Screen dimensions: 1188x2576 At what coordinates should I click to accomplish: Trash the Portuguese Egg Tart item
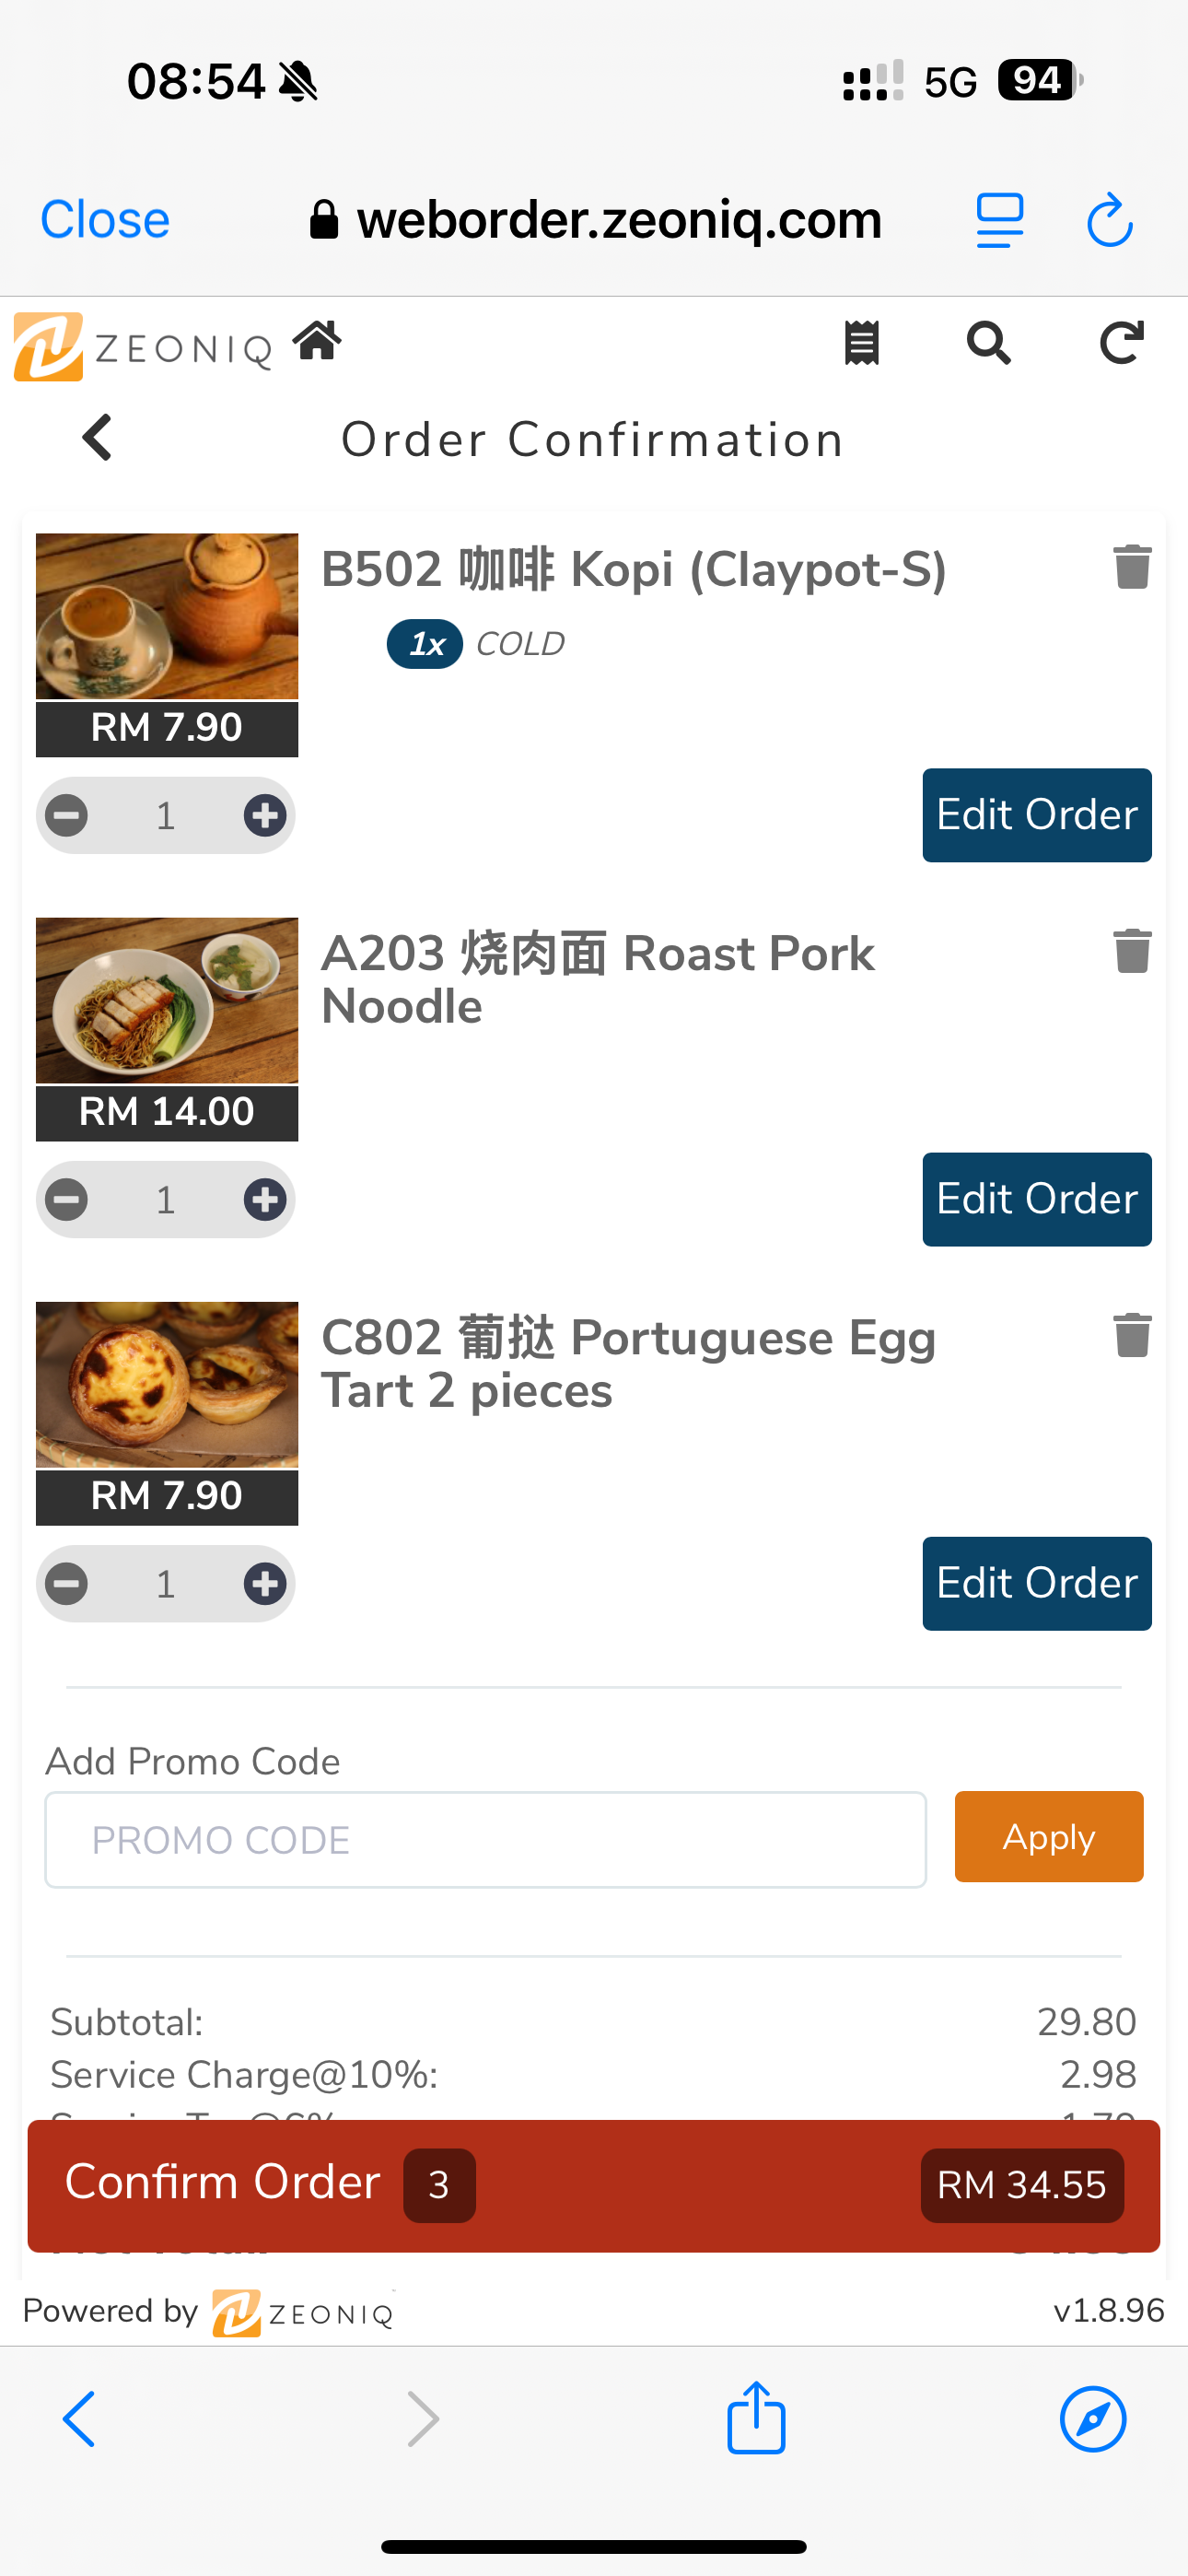click(x=1132, y=1335)
